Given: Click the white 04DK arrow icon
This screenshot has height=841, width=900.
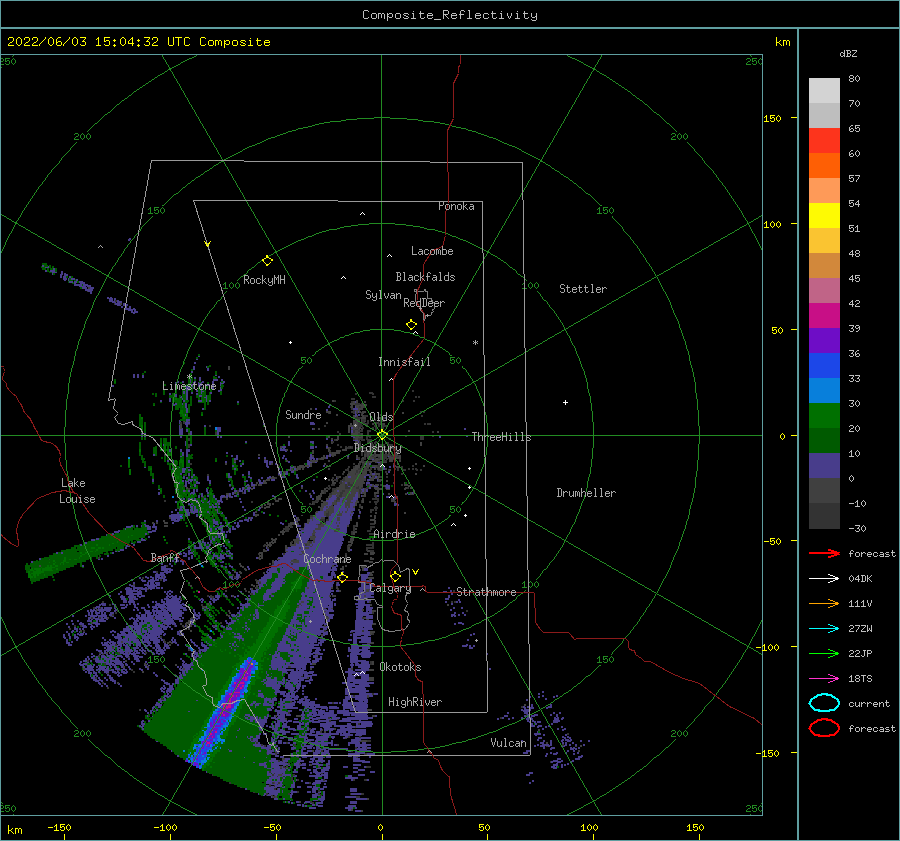Looking at the screenshot, I should click(824, 579).
